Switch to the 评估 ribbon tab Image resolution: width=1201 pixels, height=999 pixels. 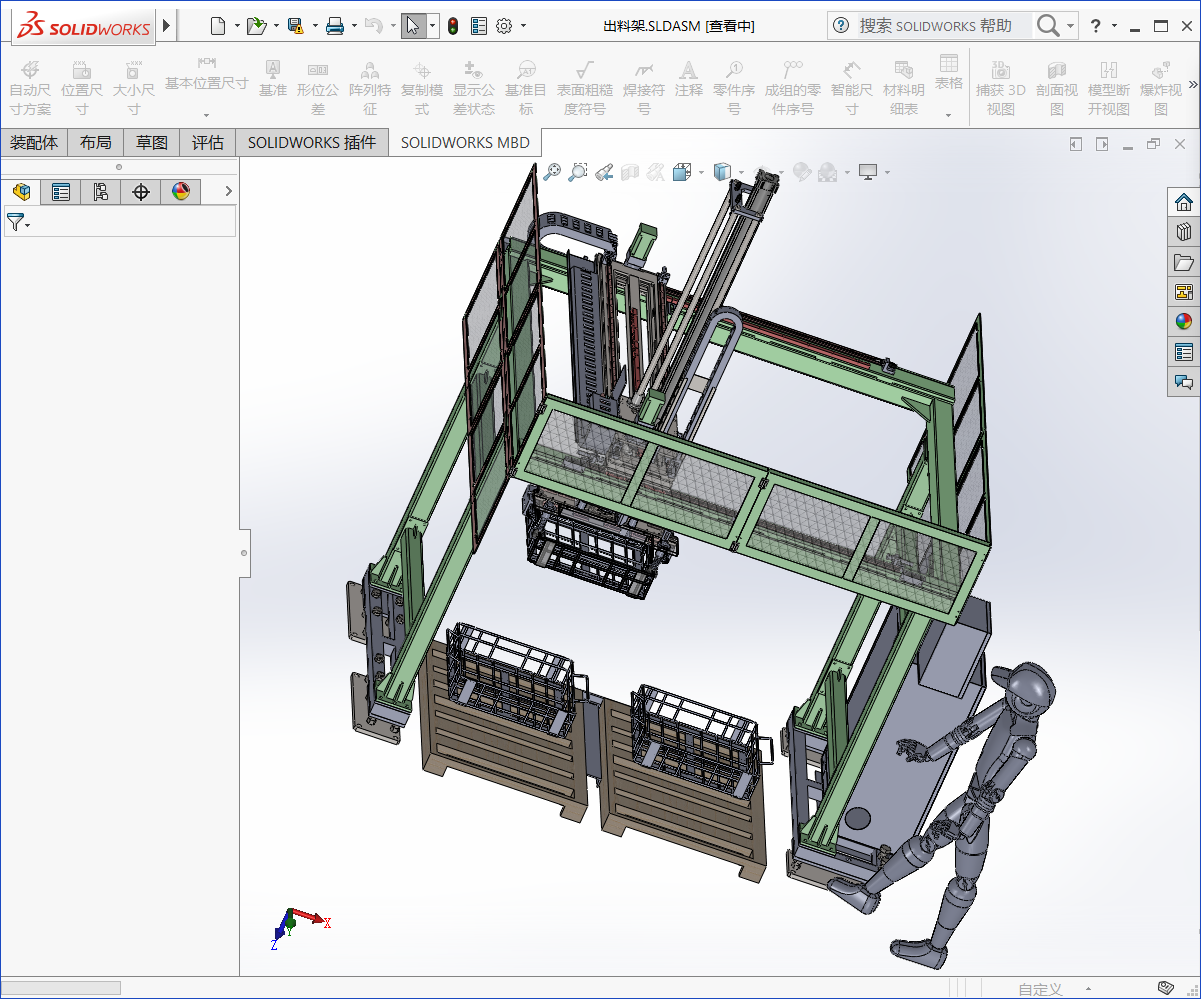tap(207, 142)
